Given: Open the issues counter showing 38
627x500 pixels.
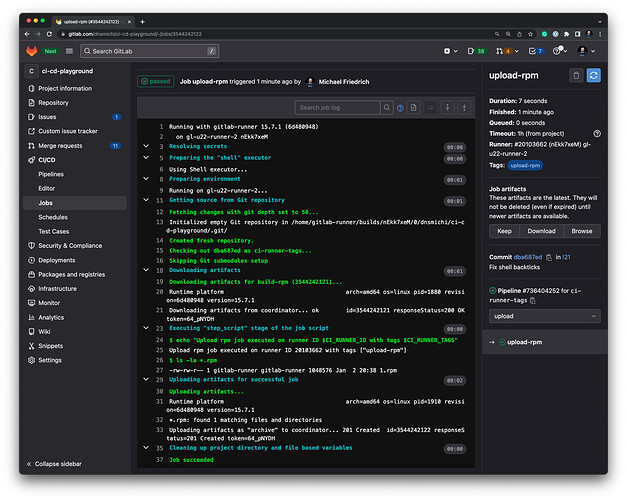Looking at the screenshot, I should (x=476, y=51).
